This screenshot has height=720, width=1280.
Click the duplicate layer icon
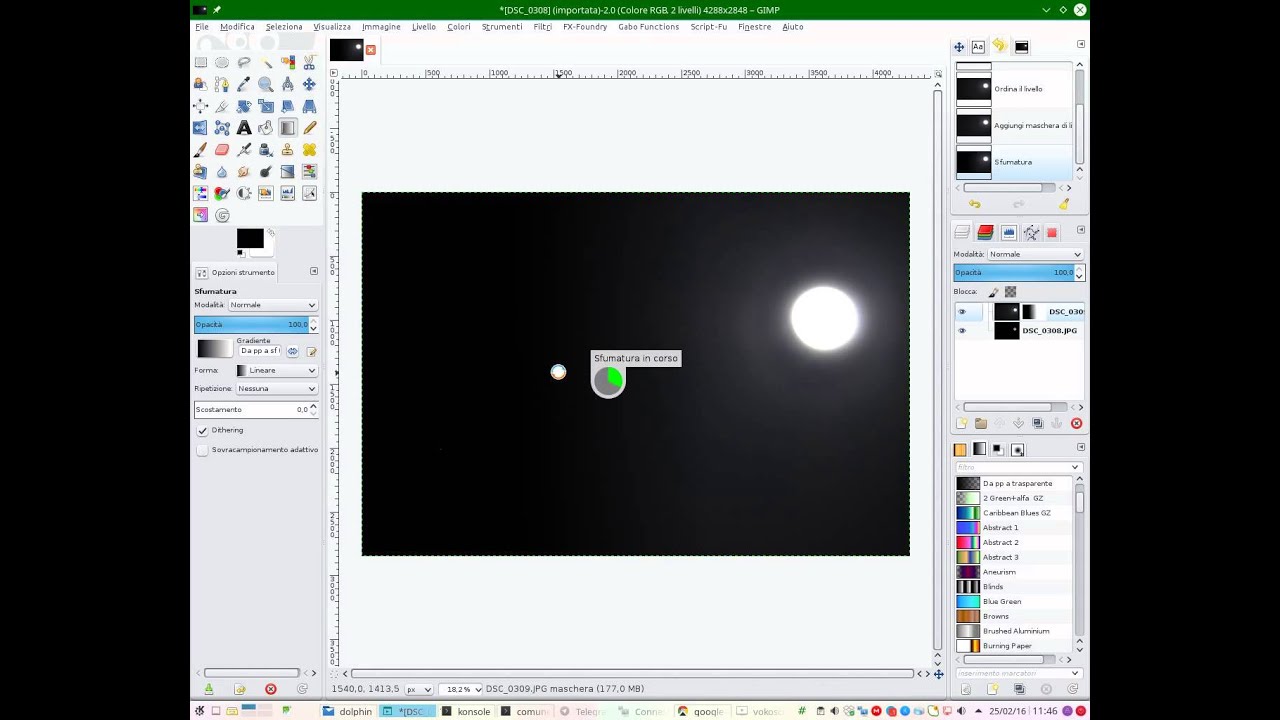1037,423
